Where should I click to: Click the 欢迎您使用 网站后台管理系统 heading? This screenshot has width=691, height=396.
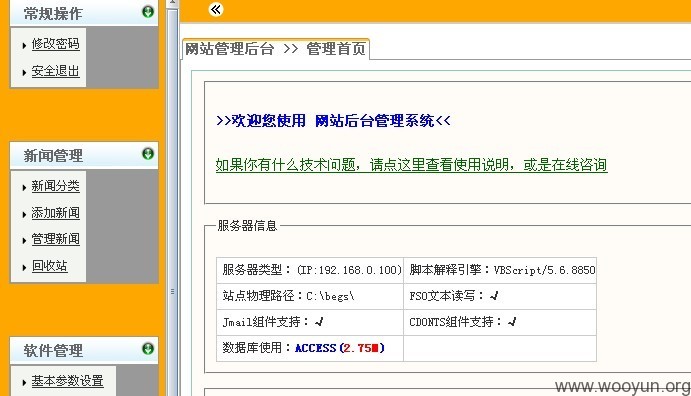coord(333,121)
